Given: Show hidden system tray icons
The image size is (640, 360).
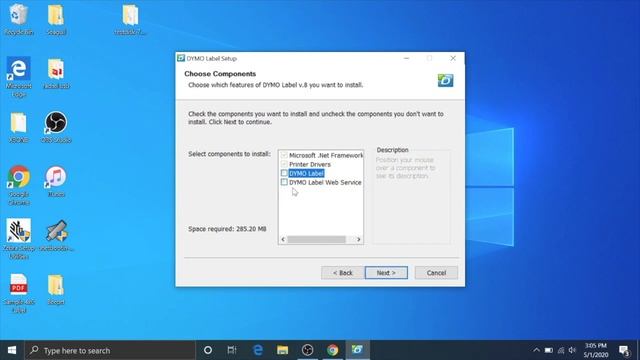Looking at the screenshot, I should click(x=536, y=350).
